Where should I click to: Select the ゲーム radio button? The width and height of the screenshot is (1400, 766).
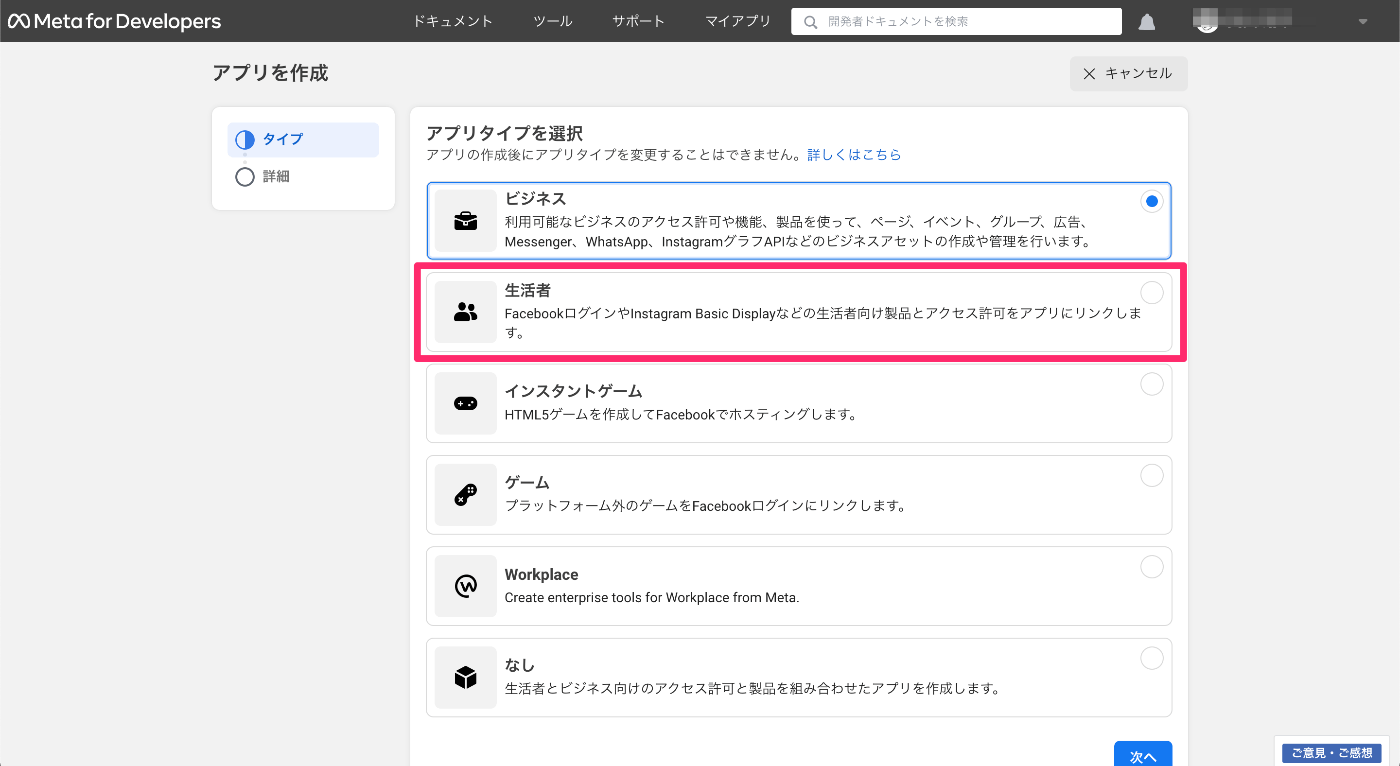coord(1152,475)
